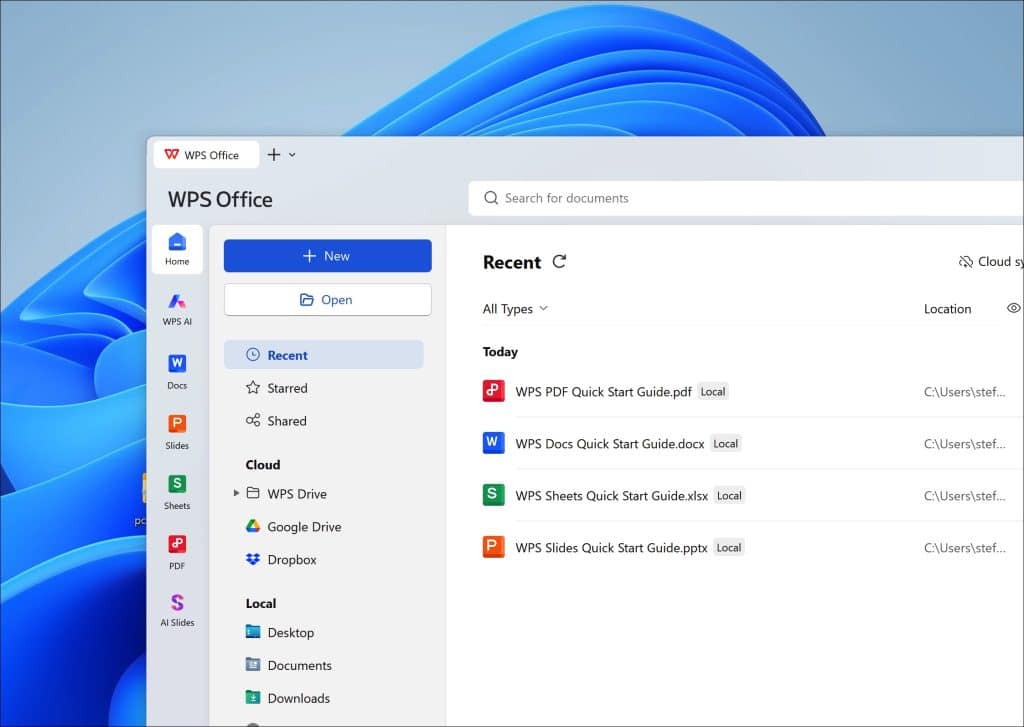Screen dimensions: 1024x727
Task: Open WPS AI from the left sidebar
Action: point(177,308)
